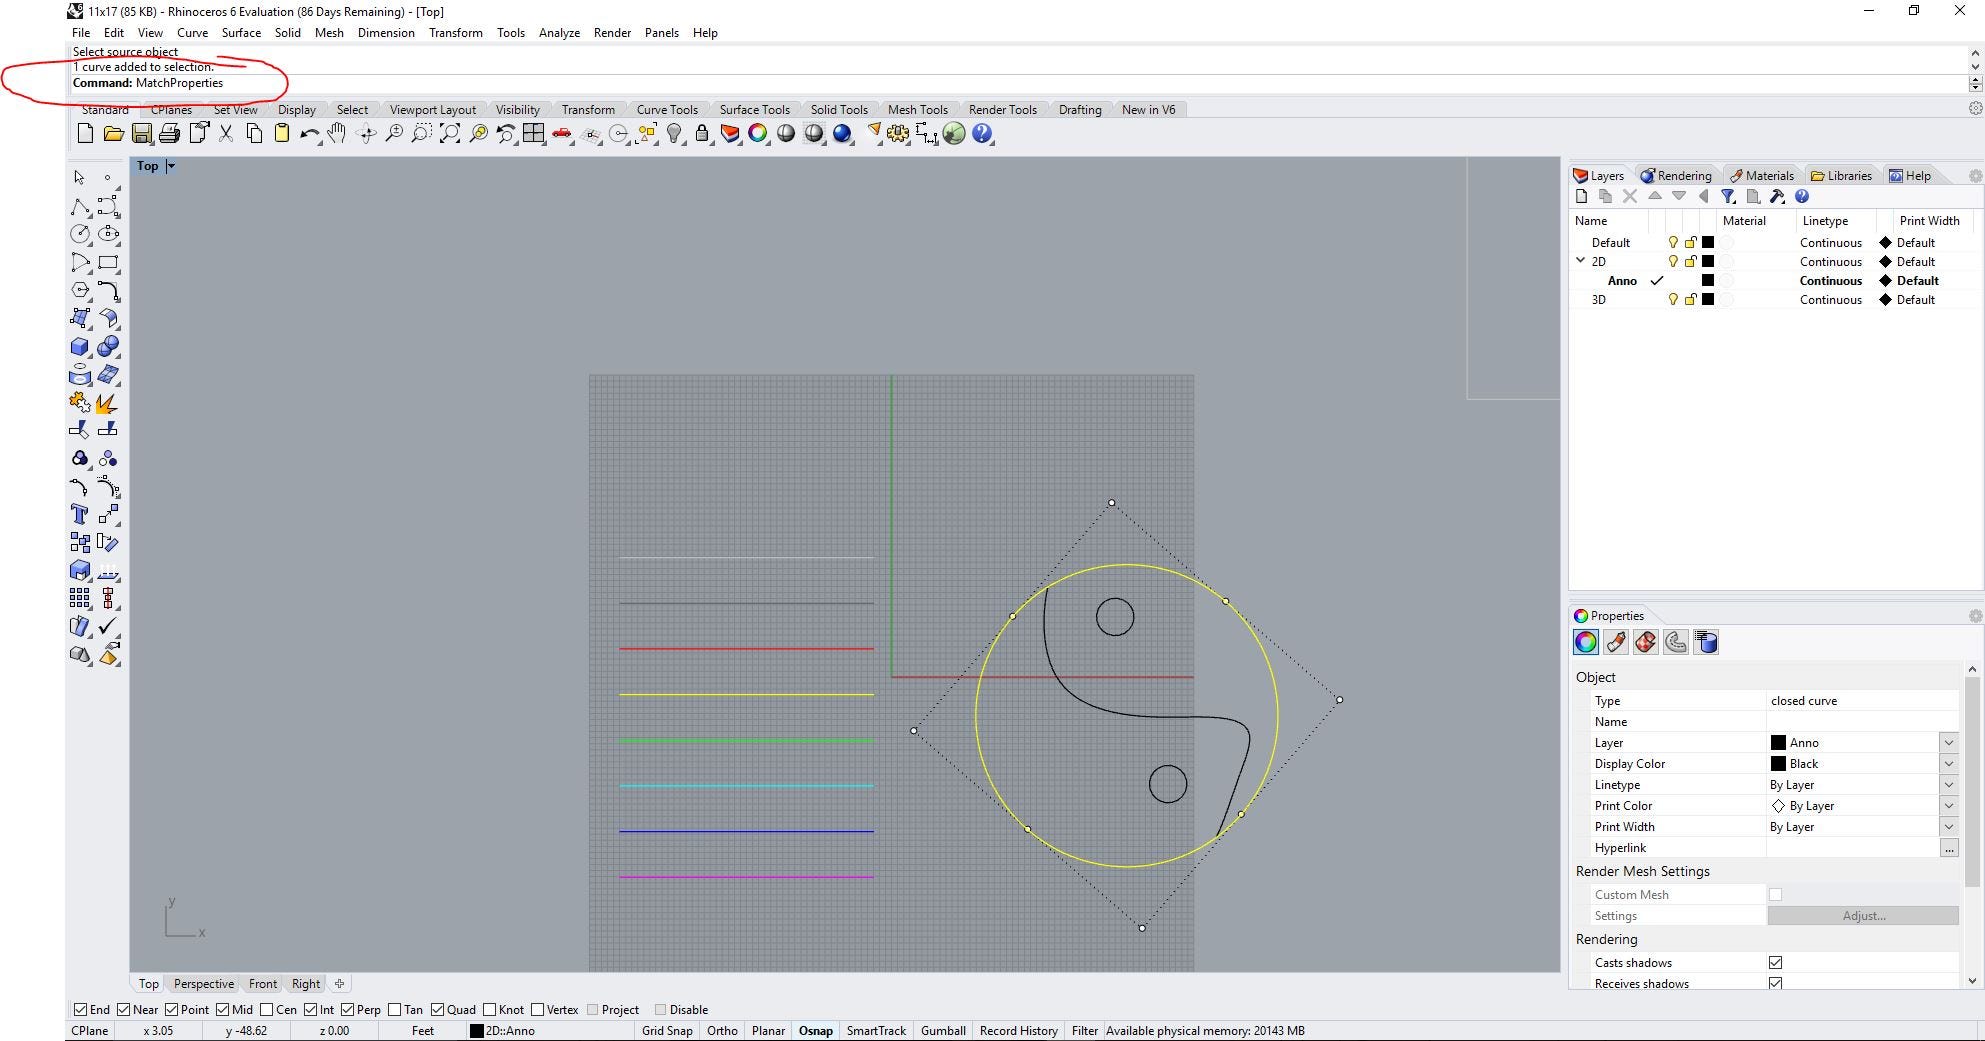Open the Materials panel tab
1985x1041 pixels.
pos(1762,175)
